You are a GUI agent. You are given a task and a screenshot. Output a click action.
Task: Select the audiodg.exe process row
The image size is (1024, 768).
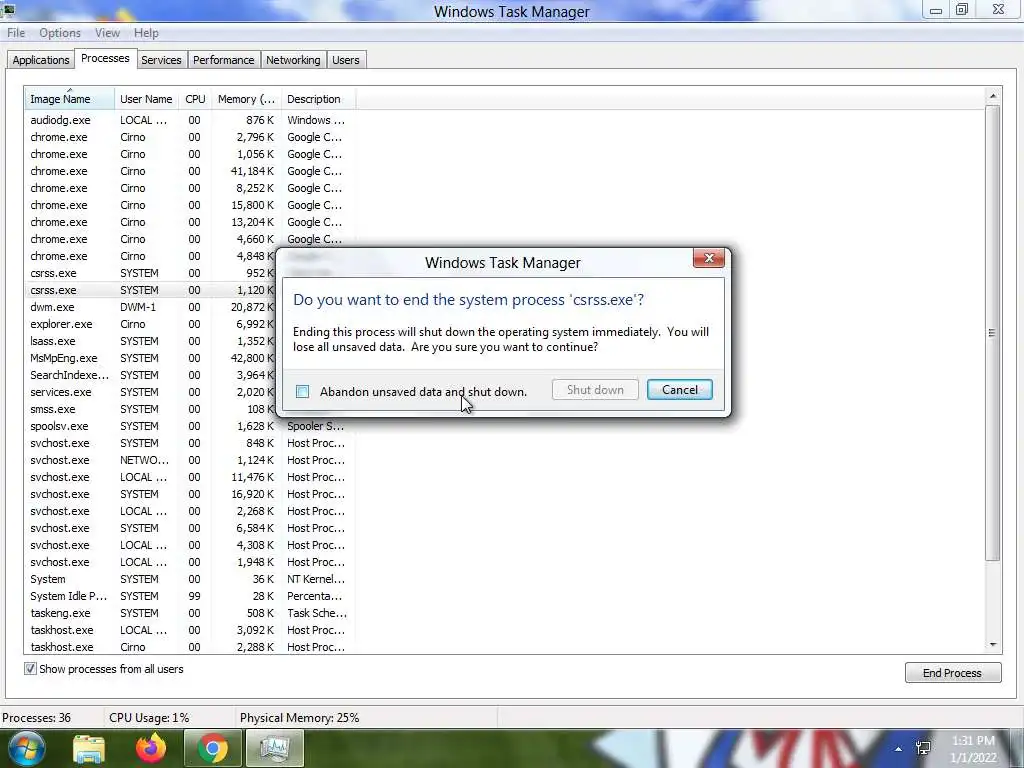point(189,120)
